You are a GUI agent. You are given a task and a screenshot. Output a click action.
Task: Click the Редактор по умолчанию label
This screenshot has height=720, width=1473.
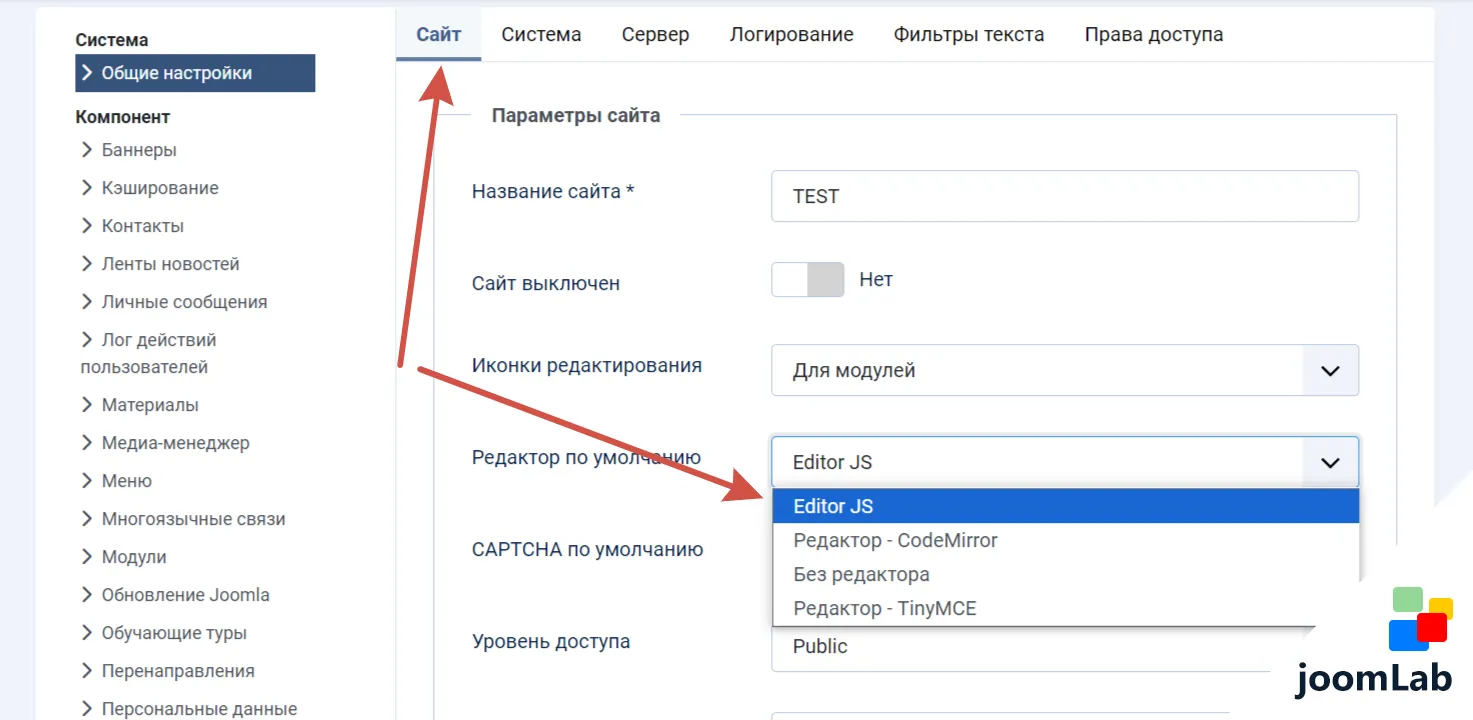[586, 457]
